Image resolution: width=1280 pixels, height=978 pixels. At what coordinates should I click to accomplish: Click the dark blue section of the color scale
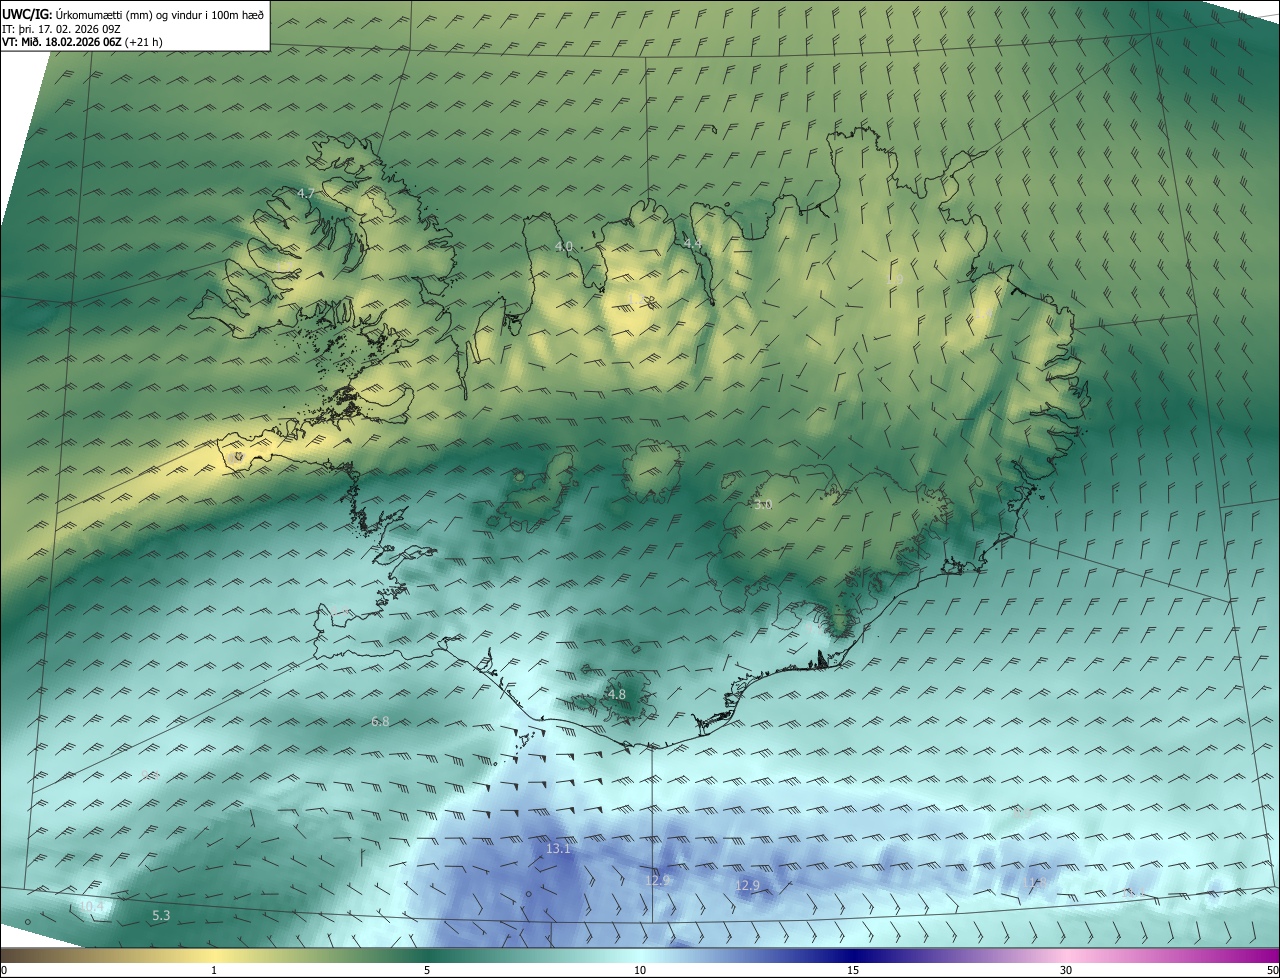point(853,955)
